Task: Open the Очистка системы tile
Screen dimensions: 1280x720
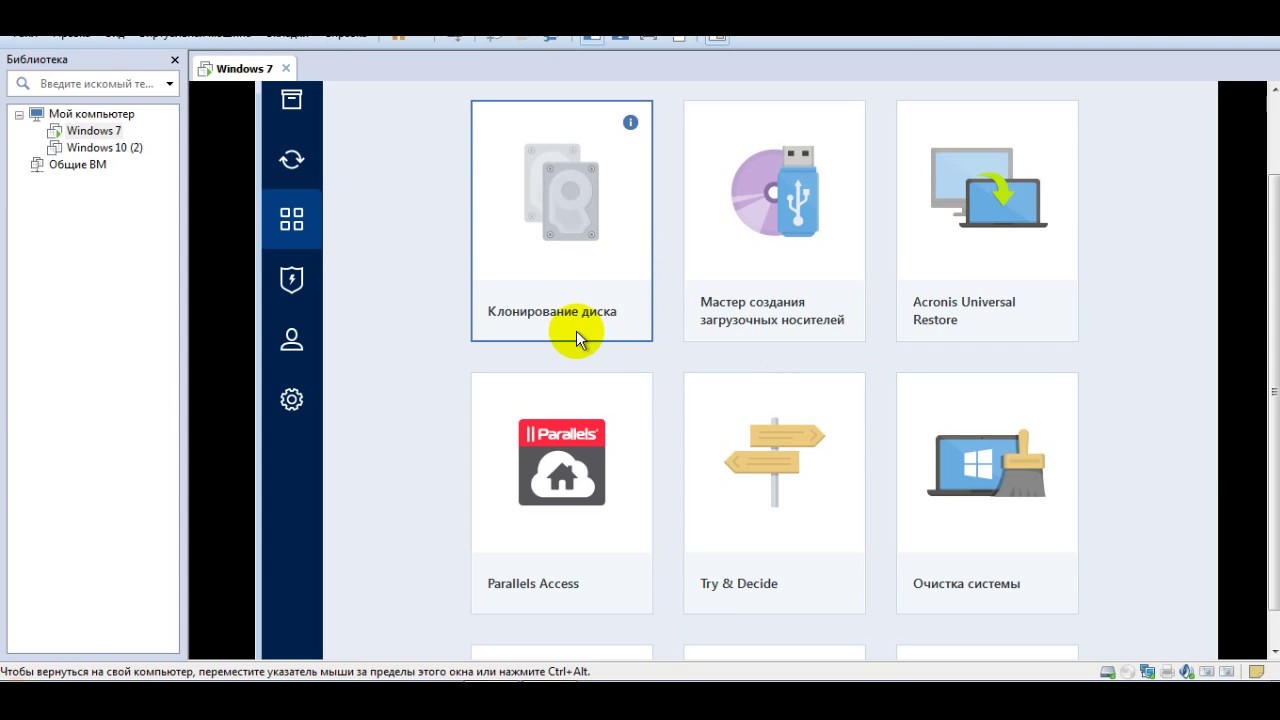Action: tap(987, 493)
